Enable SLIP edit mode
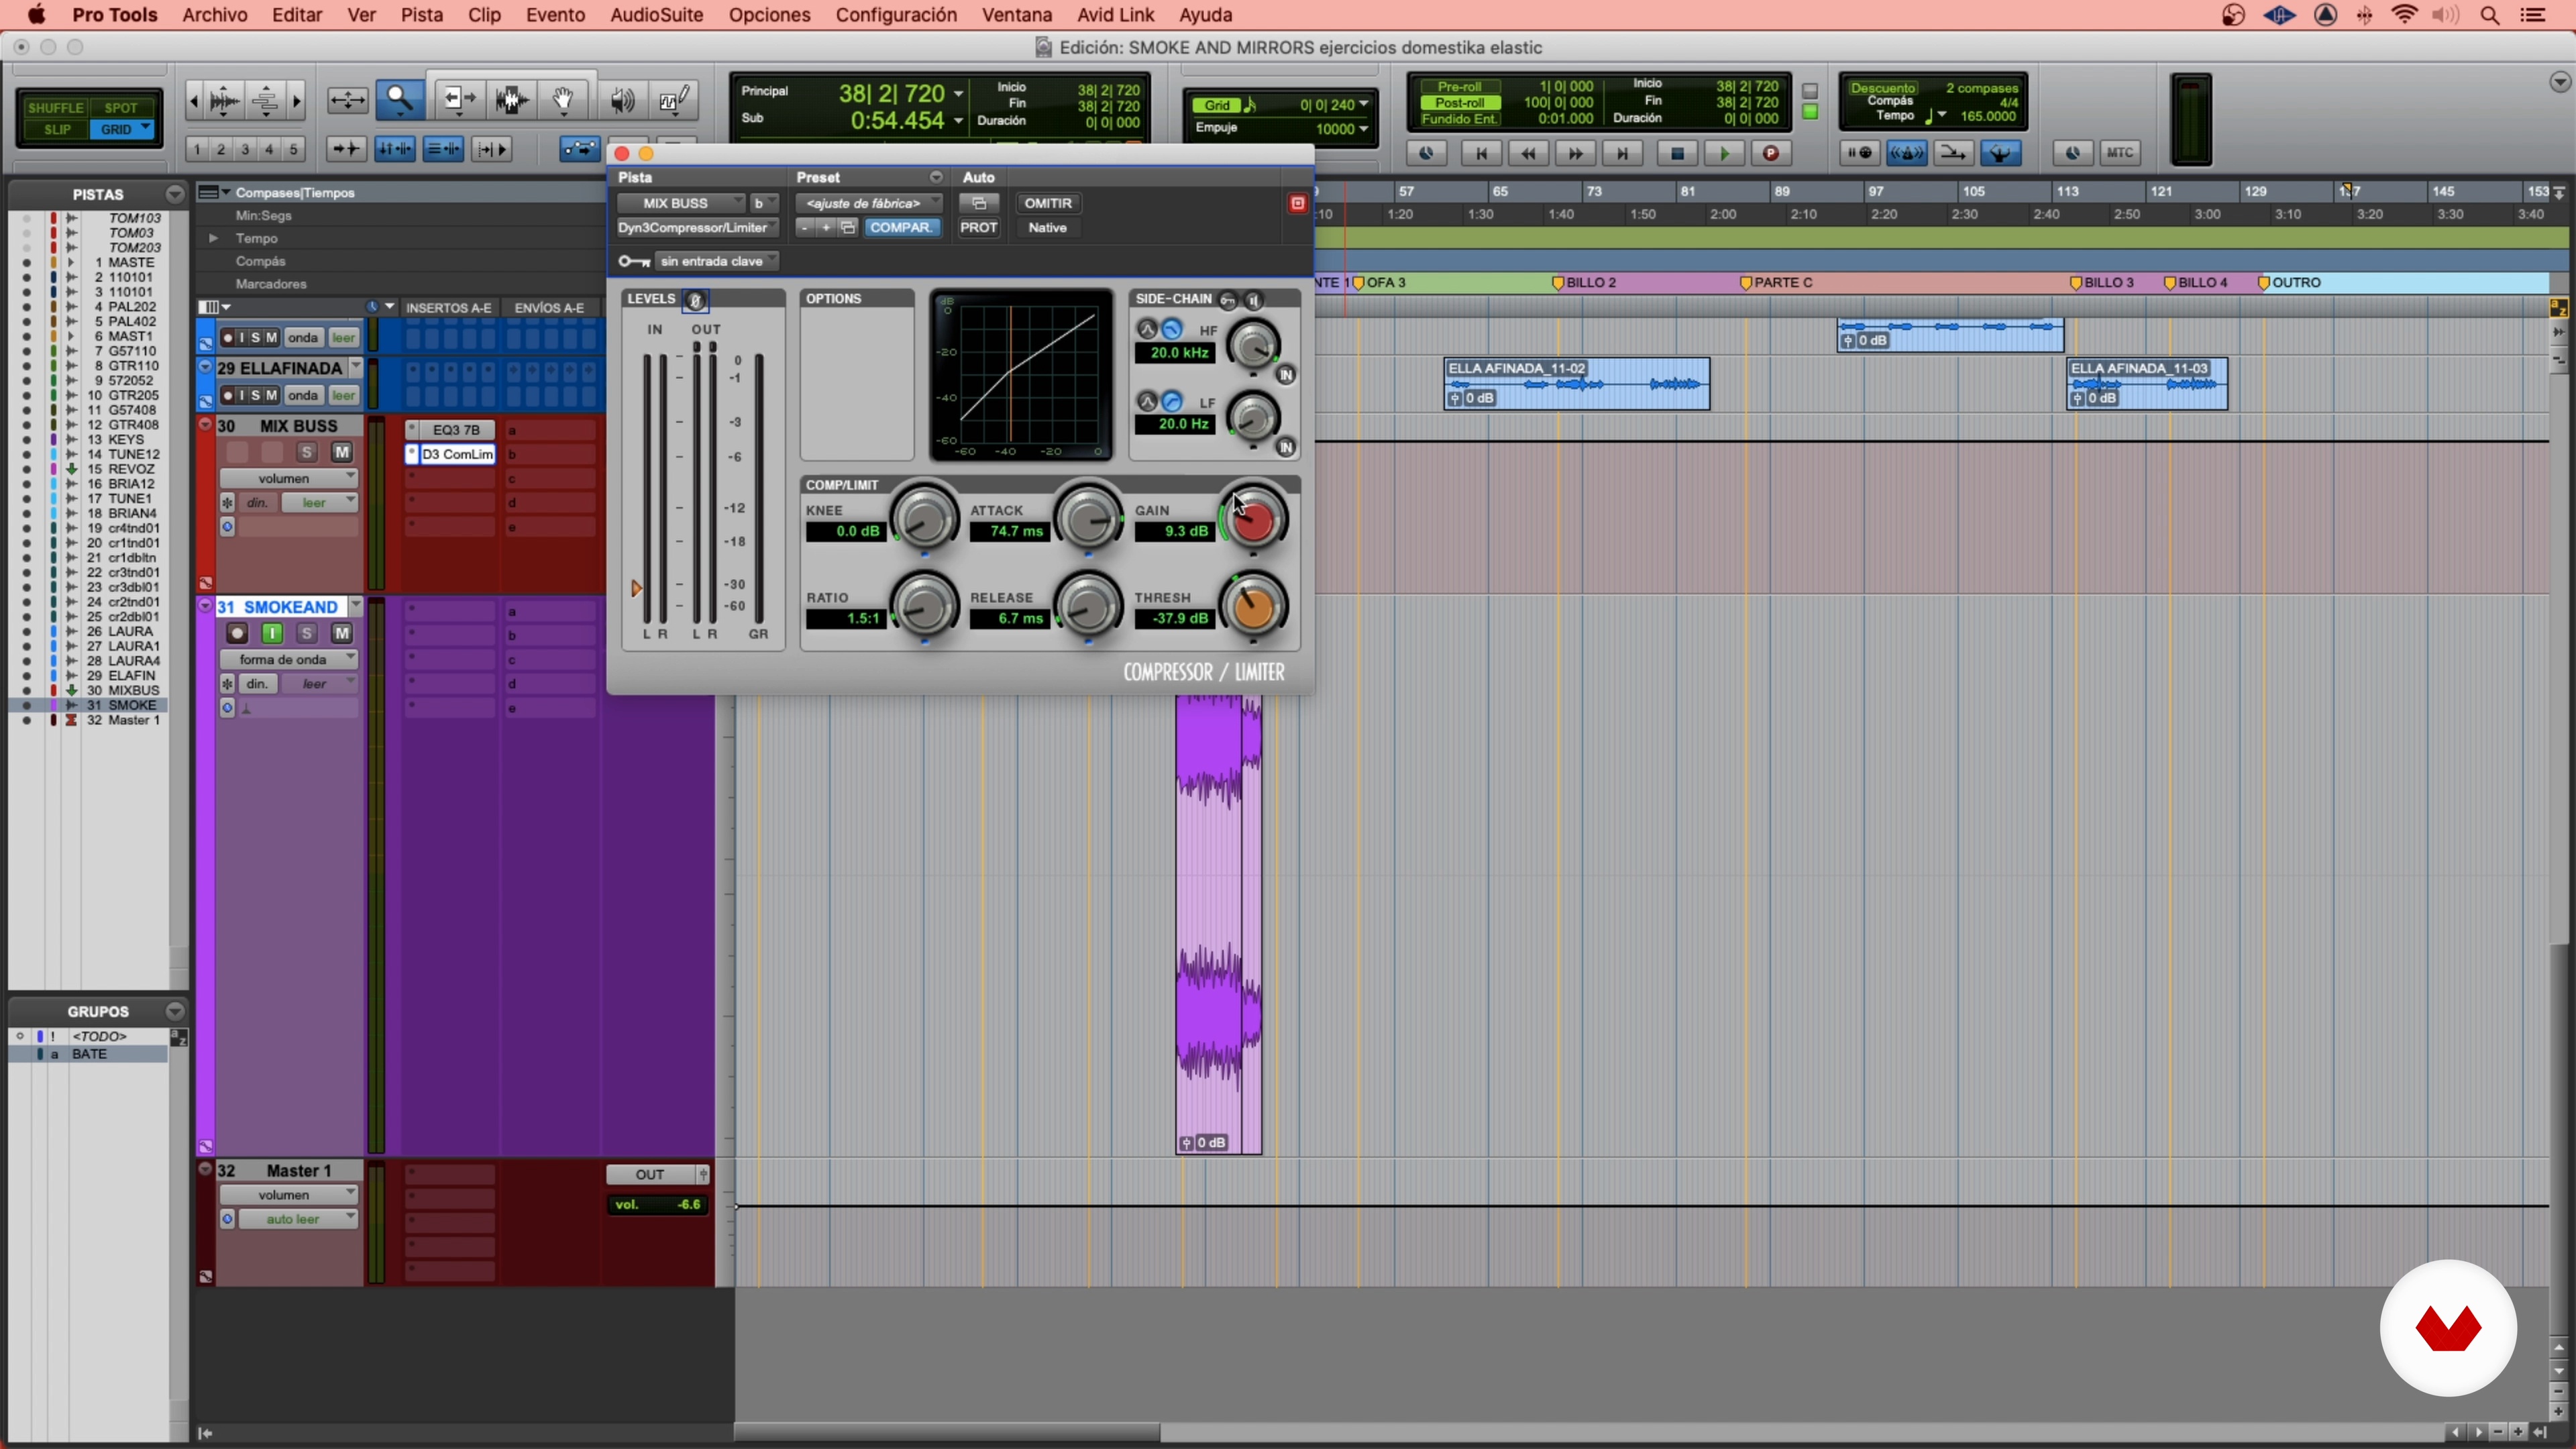2576x1449 pixels. point(57,129)
